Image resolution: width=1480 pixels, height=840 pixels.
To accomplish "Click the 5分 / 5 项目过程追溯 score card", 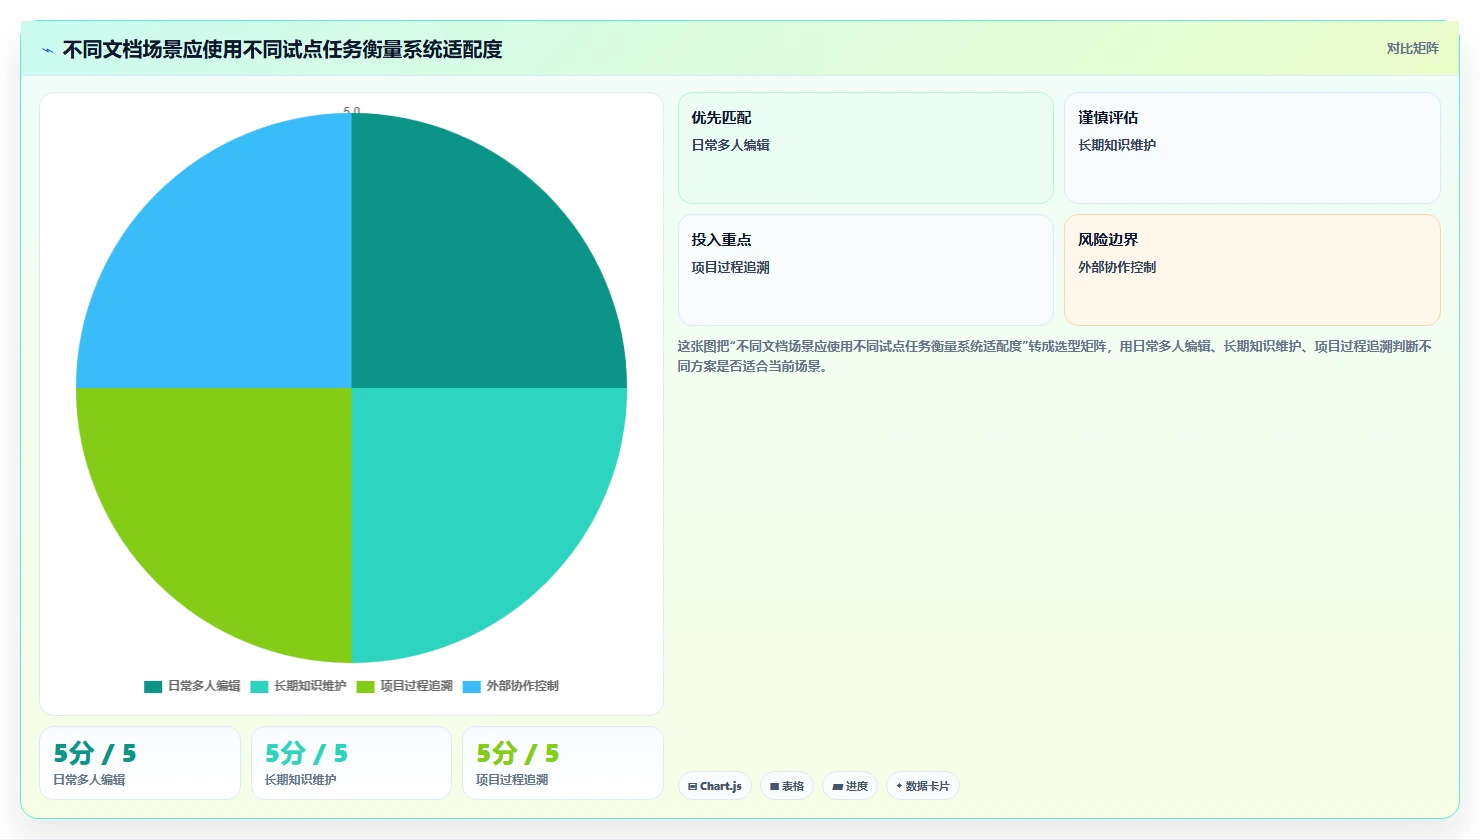I will [x=563, y=763].
